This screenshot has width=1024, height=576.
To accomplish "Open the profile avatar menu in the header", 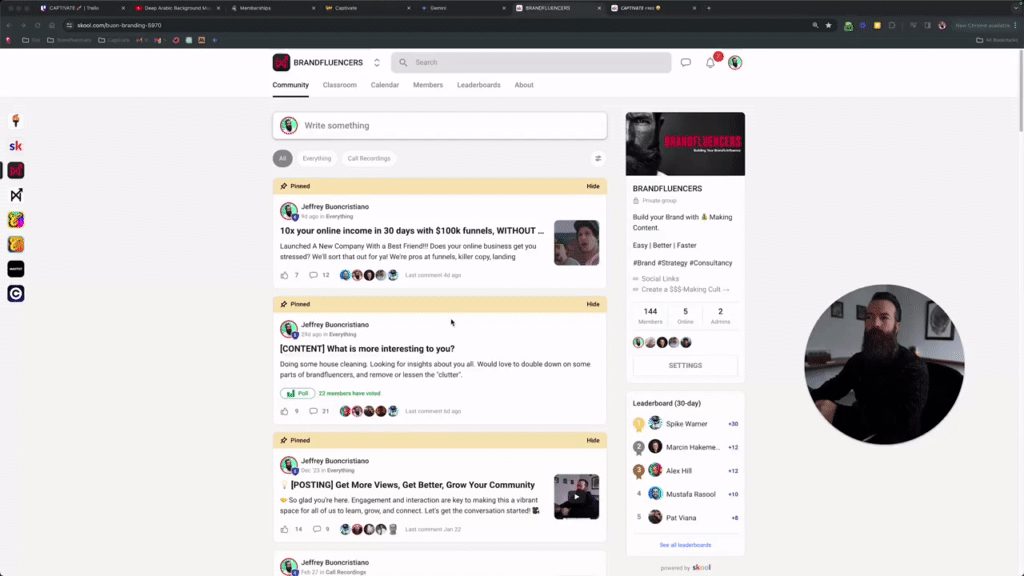I will click(735, 63).
